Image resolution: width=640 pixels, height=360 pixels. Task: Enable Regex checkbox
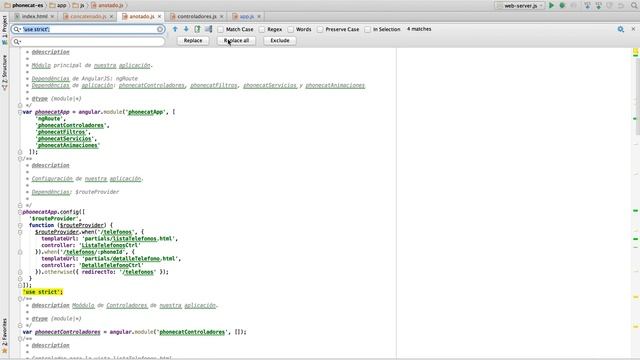(262, 29)
